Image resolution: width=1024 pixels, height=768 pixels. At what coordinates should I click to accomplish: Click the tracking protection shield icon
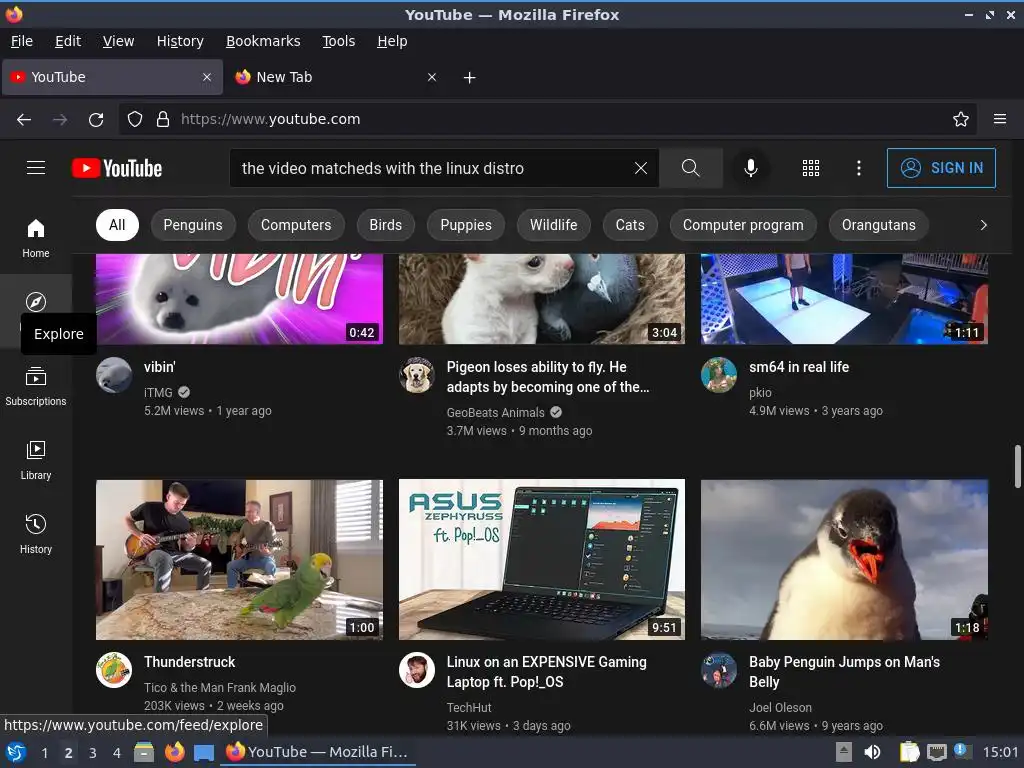pyautogui.click(x=135, y=119)
